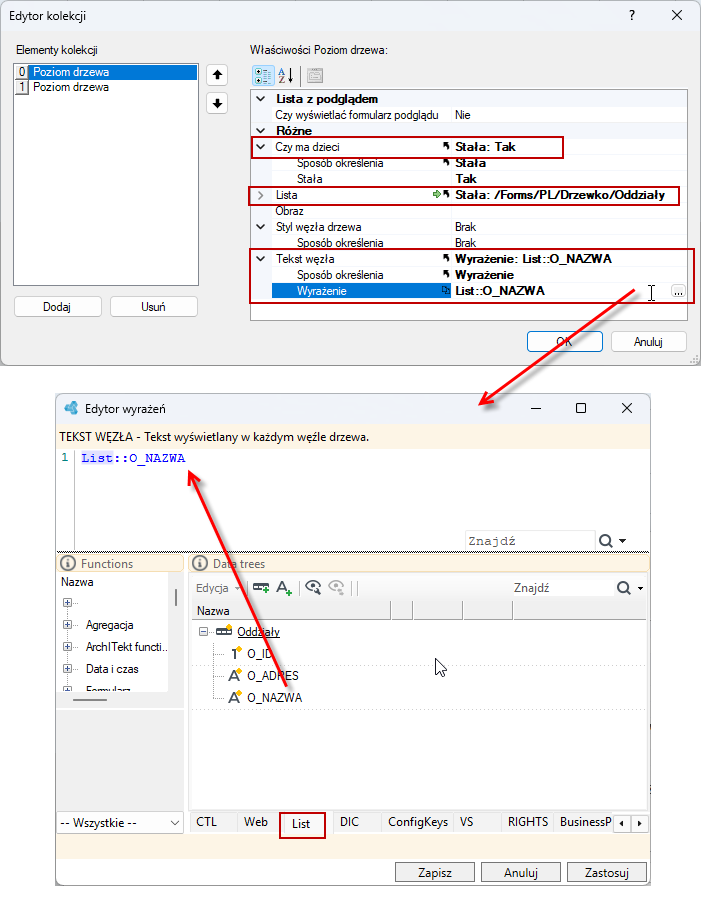Confirm collection editor with OK

(565, 341)
